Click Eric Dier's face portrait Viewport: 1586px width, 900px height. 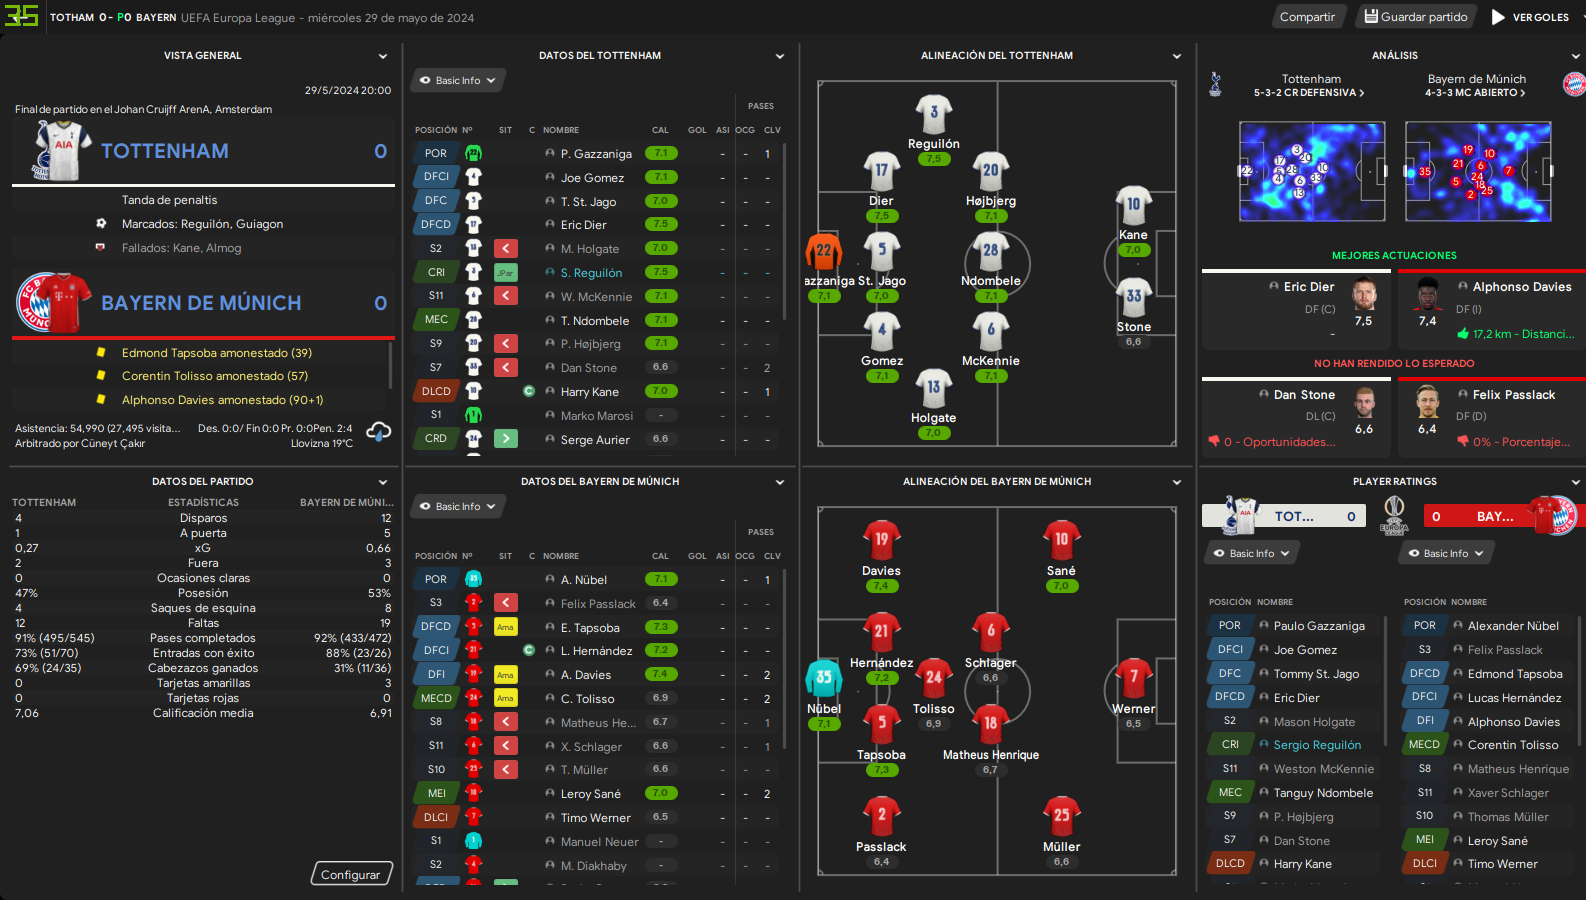click(1364, 294)
